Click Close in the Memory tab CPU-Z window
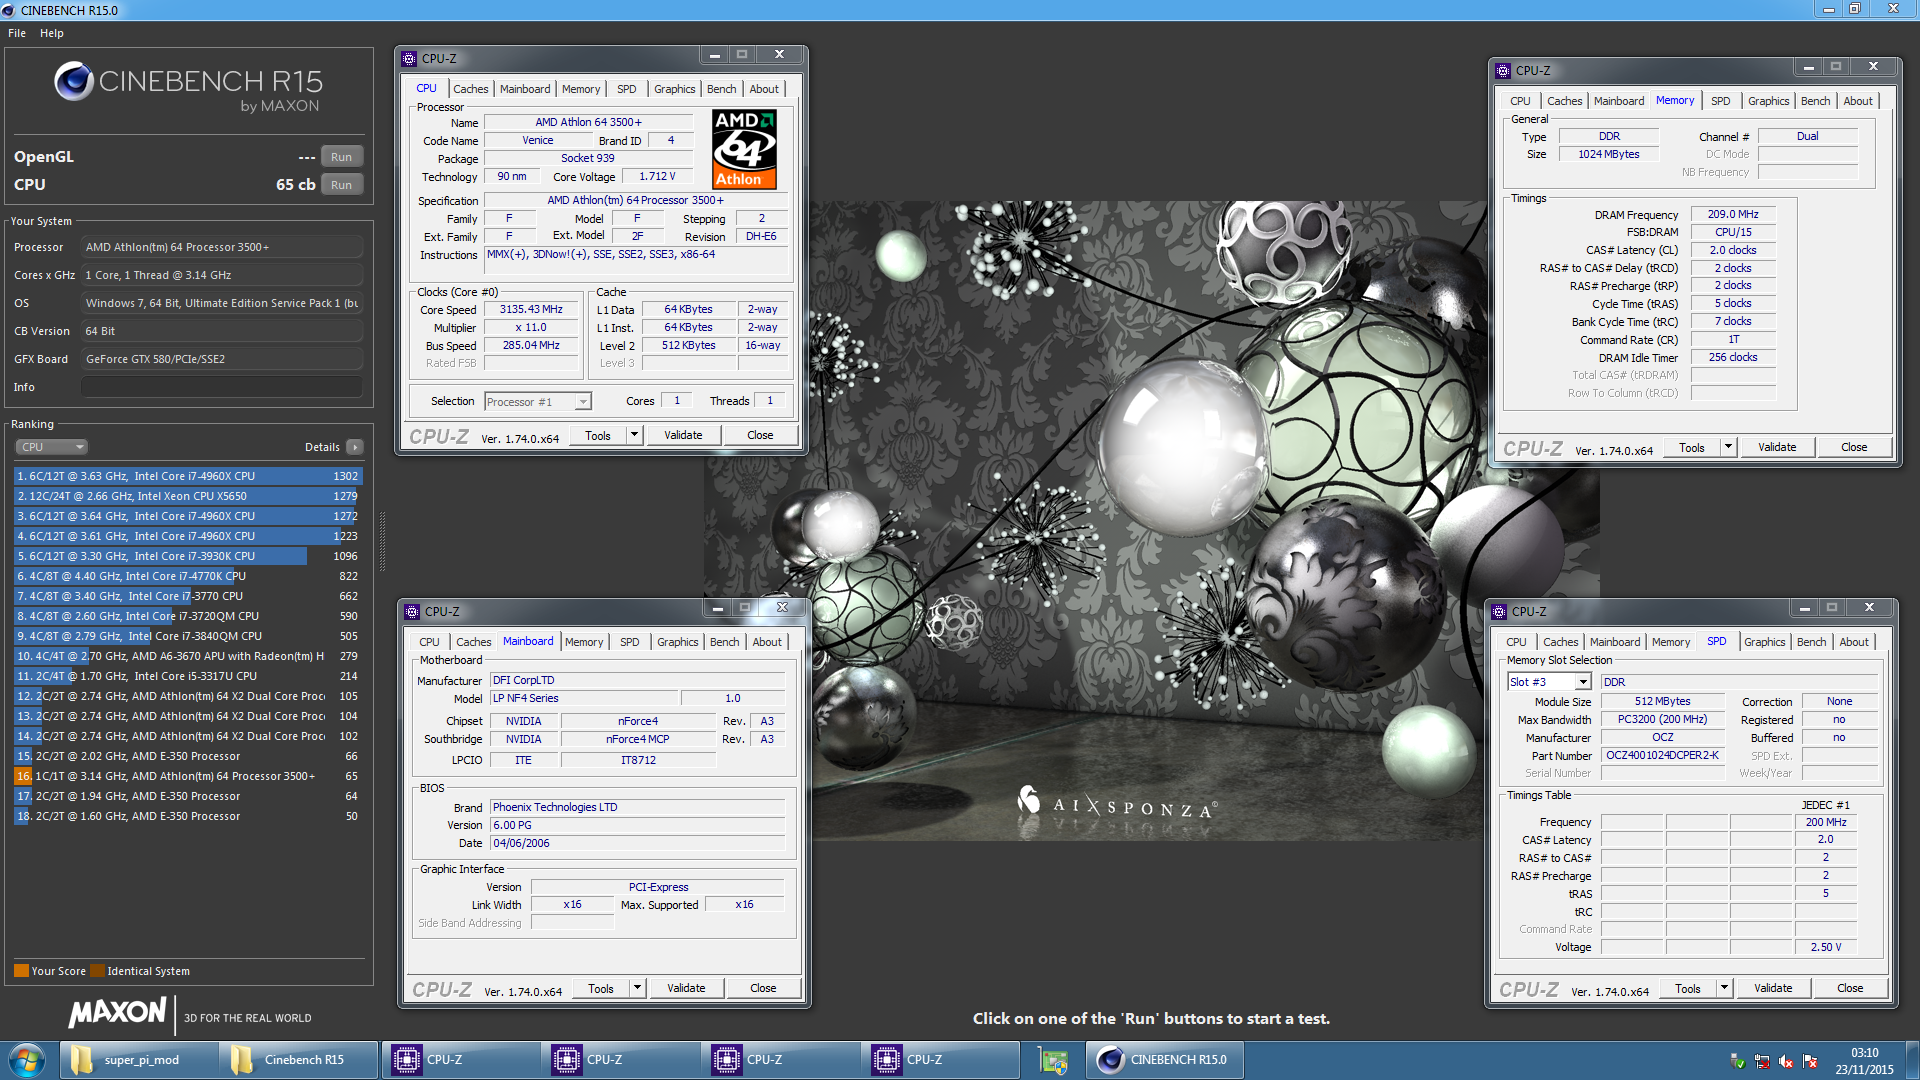 (1854, 447)
